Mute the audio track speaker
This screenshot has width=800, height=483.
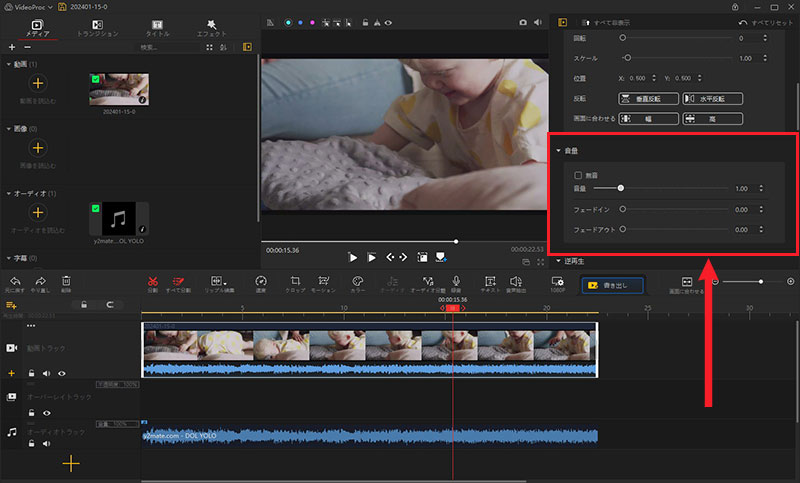46,444
